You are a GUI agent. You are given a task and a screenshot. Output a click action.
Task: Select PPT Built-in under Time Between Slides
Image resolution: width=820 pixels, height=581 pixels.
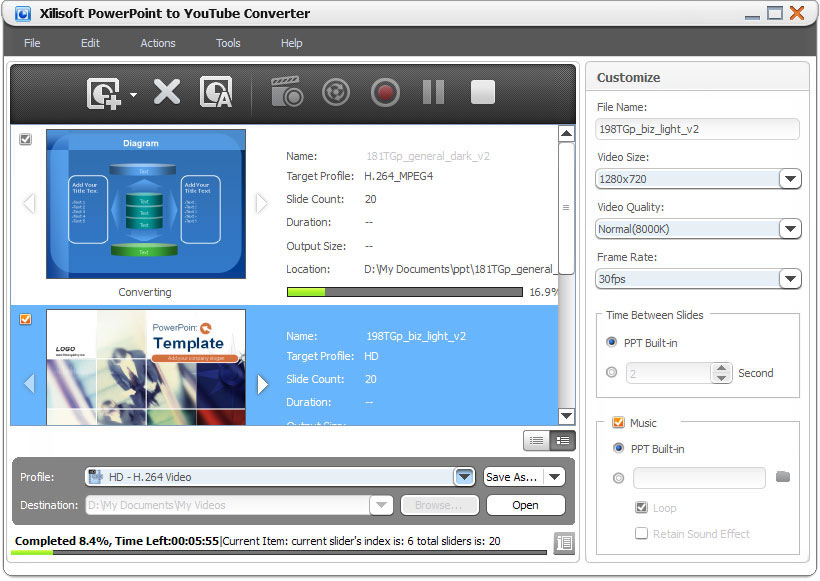[x=612, y=342]
